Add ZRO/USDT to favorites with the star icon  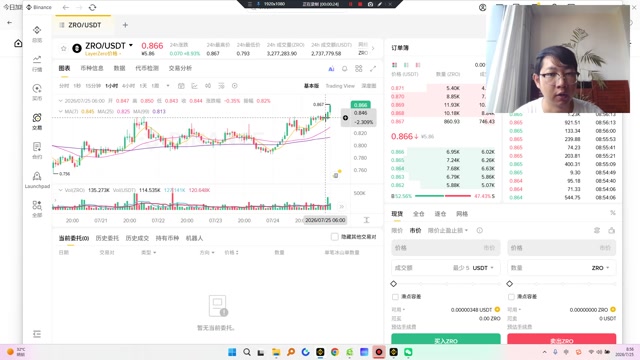pyautogui.click(x=63, y=49)
